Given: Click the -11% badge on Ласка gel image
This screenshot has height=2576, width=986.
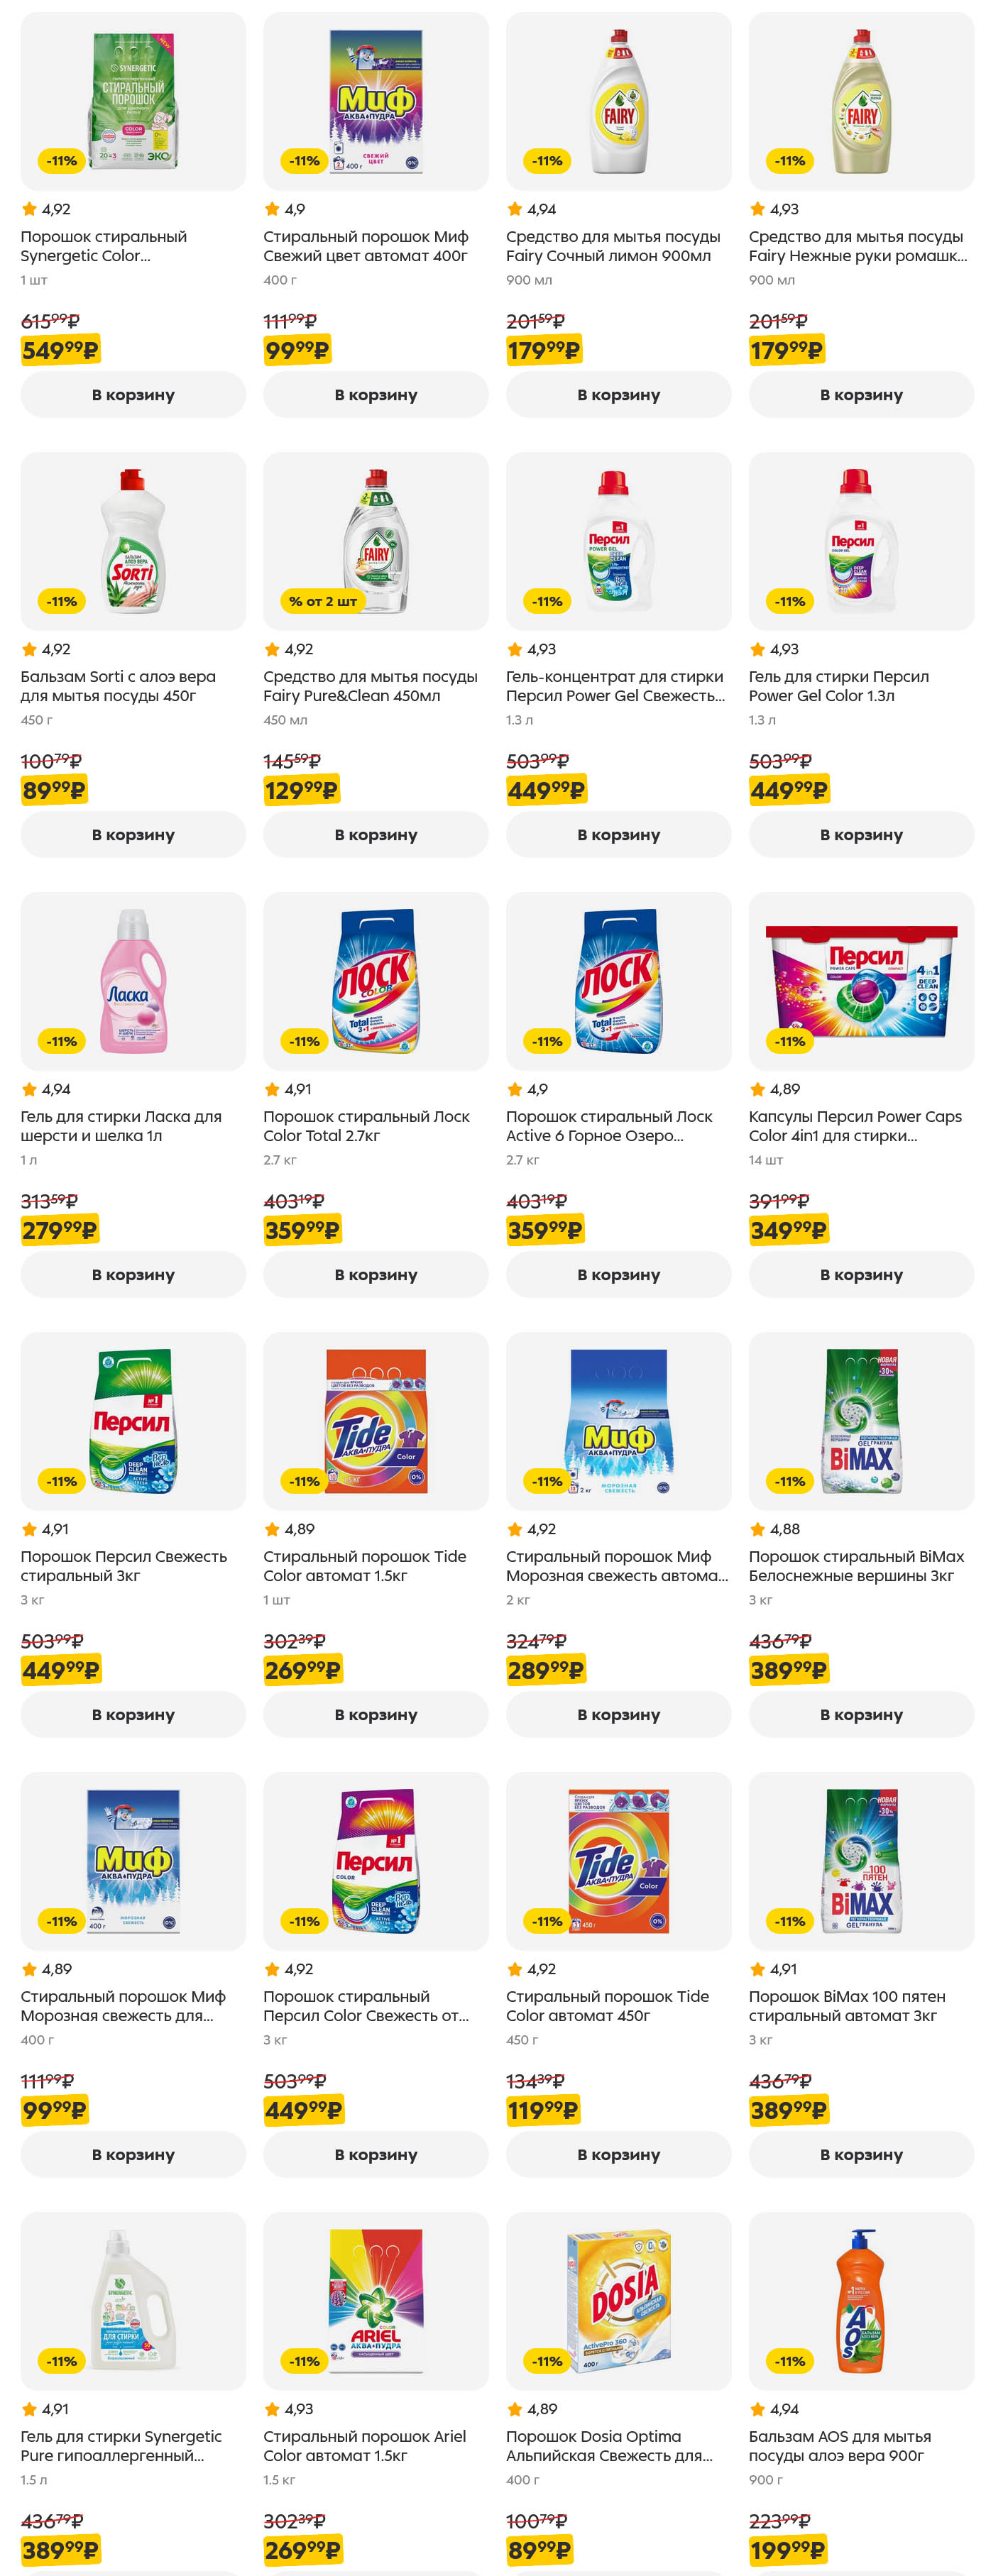Looking at the screenshot, I should (61, 1041).
